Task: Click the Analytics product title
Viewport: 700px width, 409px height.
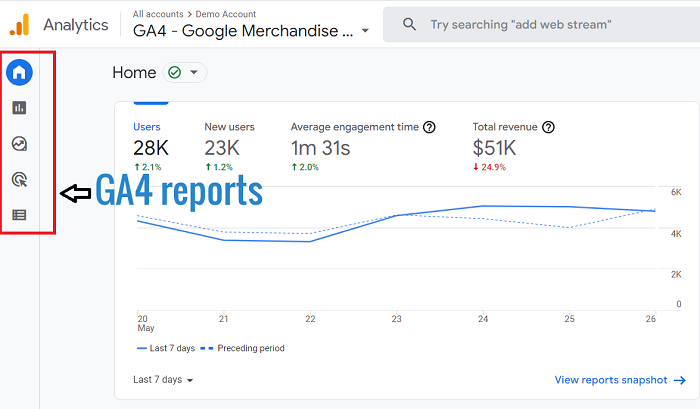Action: pos(76,25)
